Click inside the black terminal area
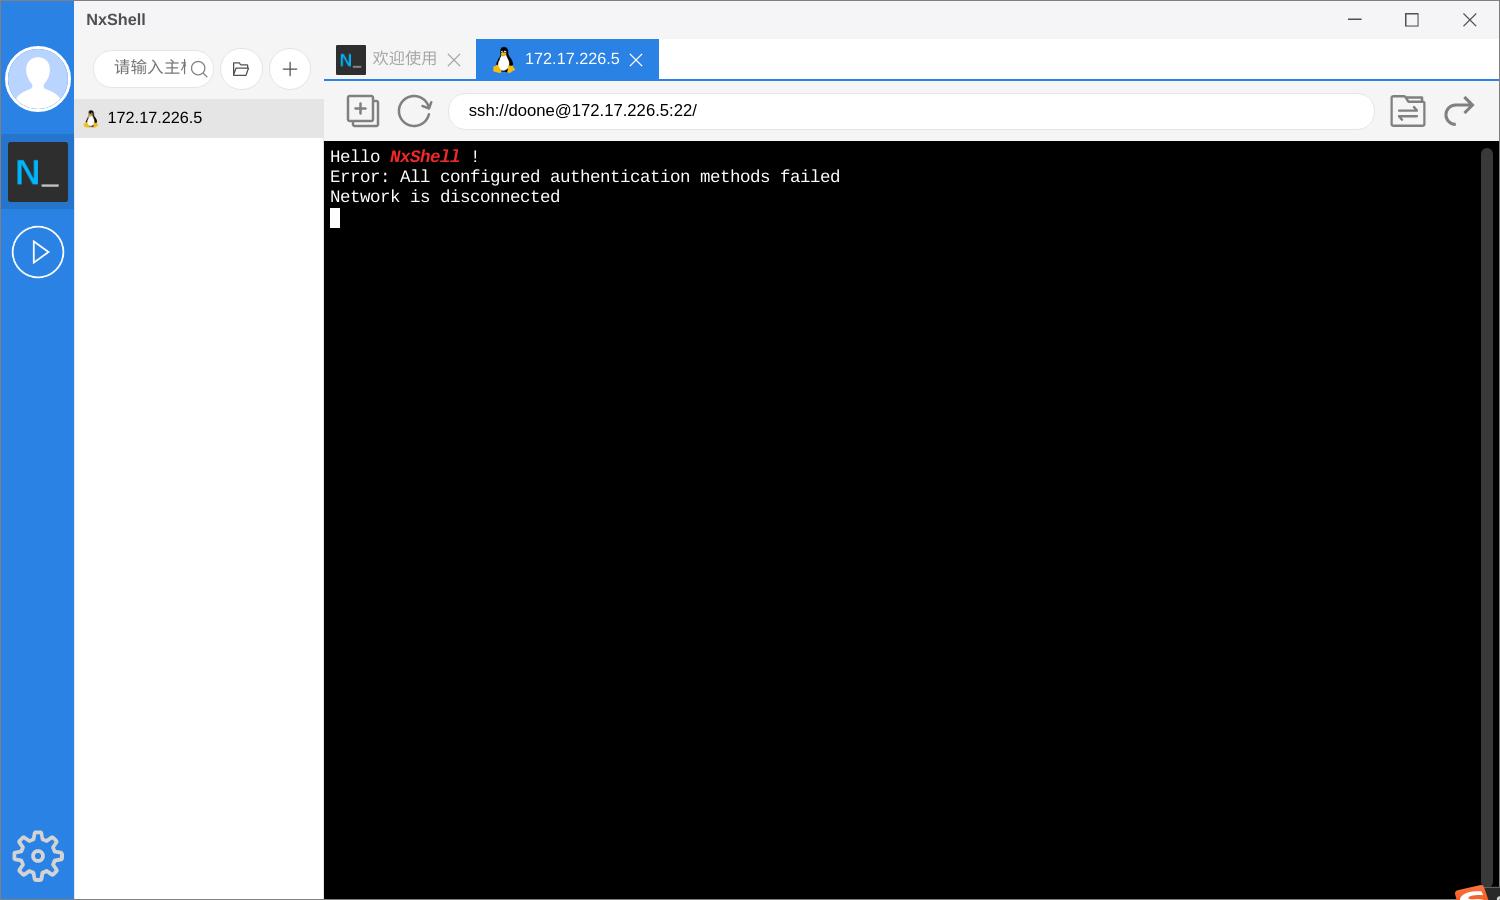The height and width of the screenshot is (900, 1500). coord(900,500)
